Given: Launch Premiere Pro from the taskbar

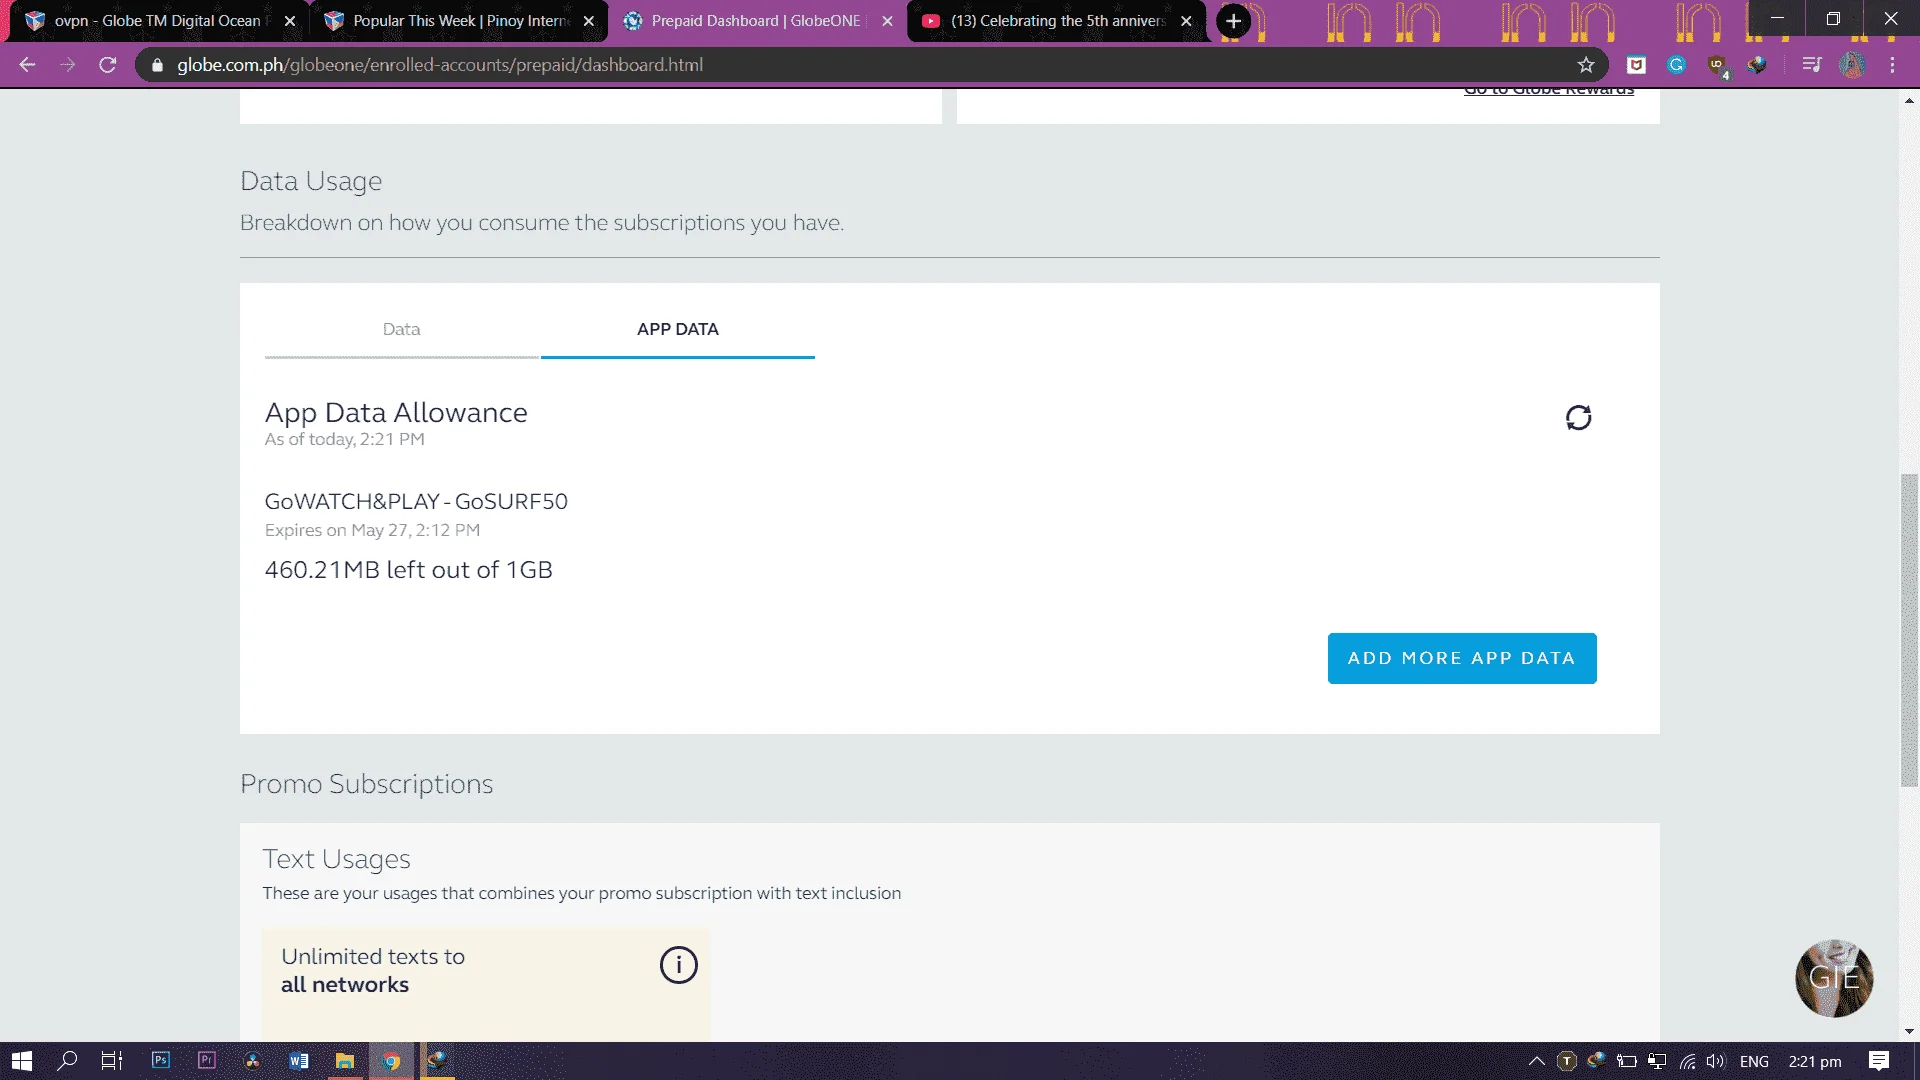Looking at the screenshot, I should (207, 1061).
